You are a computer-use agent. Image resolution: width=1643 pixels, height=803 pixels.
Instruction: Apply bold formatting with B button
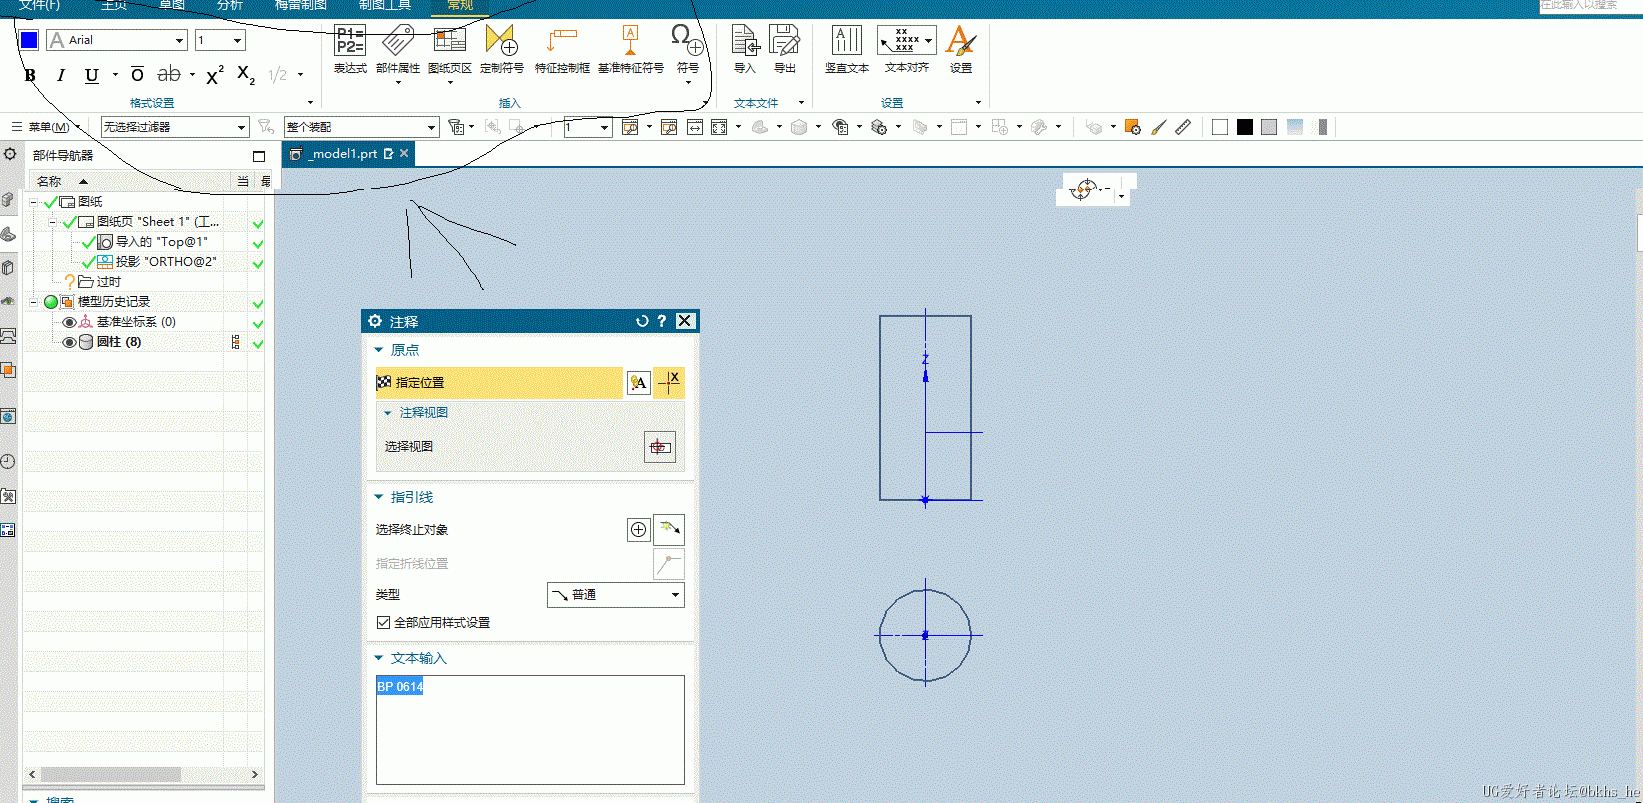30,75
